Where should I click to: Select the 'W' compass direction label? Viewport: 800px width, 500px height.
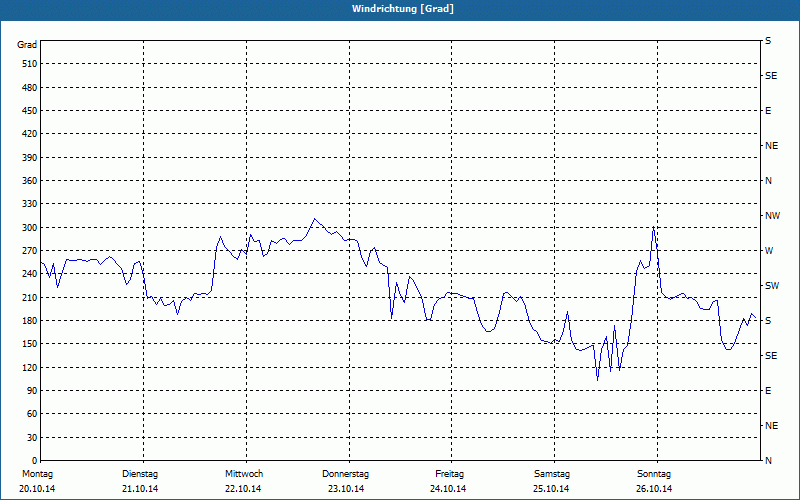pos(769,251)
